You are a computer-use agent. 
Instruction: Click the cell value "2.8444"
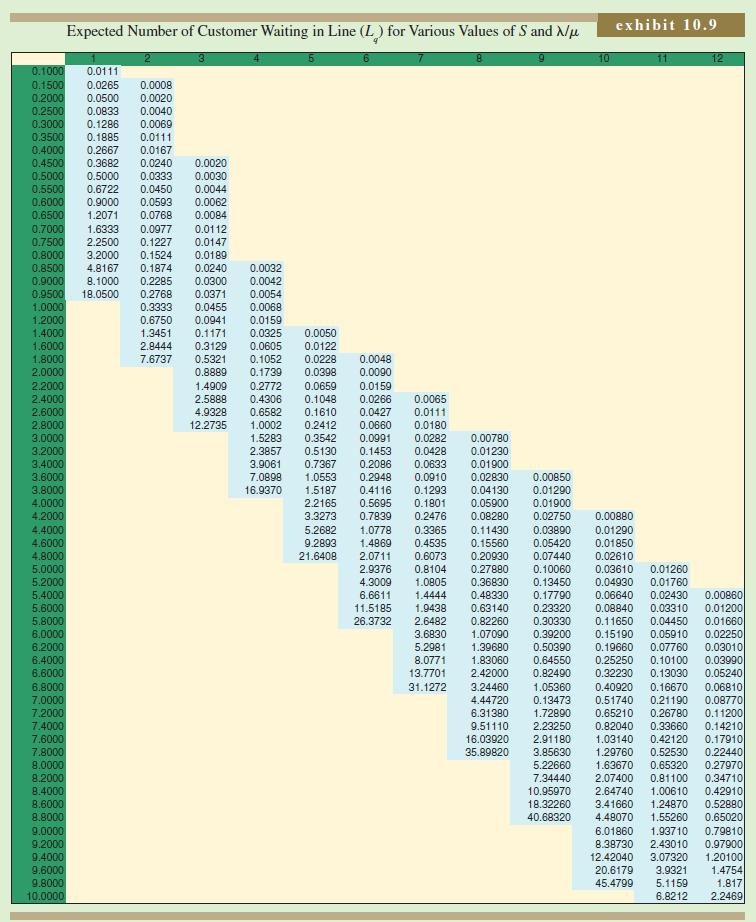point(156,346)
